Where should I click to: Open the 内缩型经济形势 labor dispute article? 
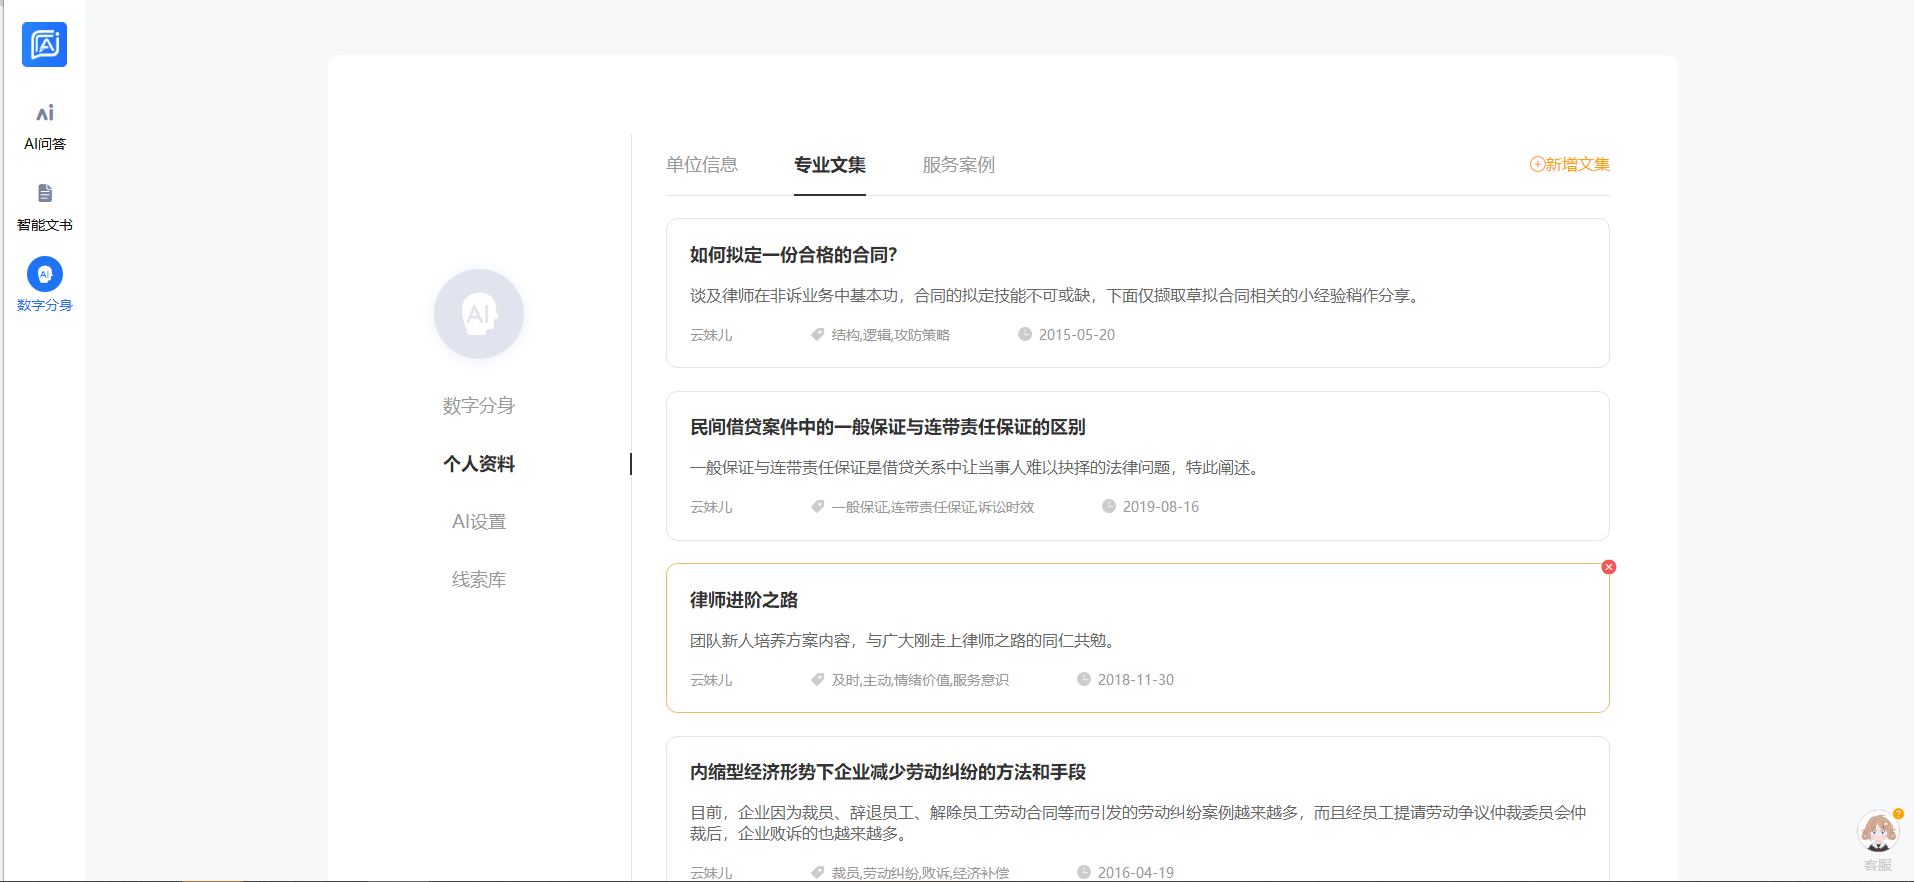coord(887,772)
